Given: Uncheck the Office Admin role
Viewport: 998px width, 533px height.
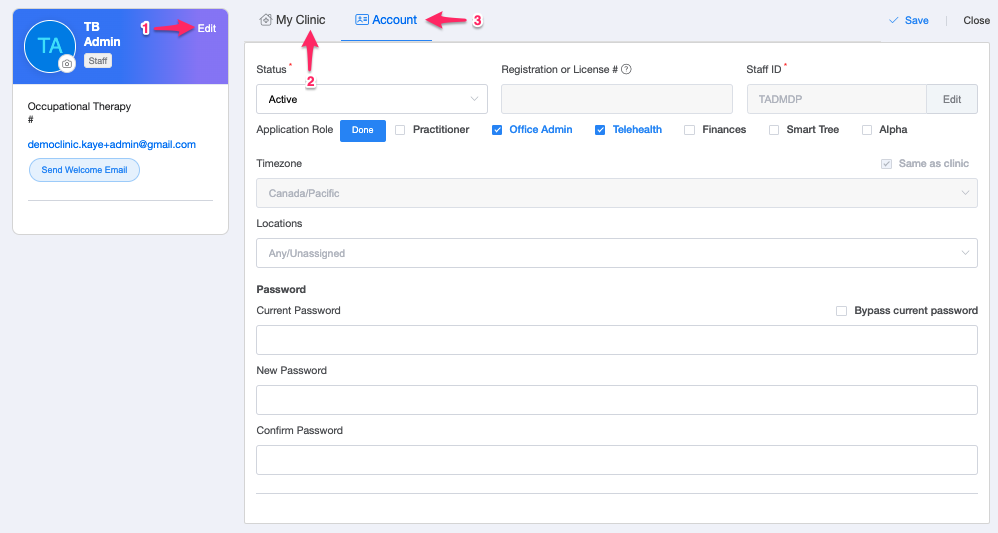Looking at the screenshot, I should [x=497, y=130].
